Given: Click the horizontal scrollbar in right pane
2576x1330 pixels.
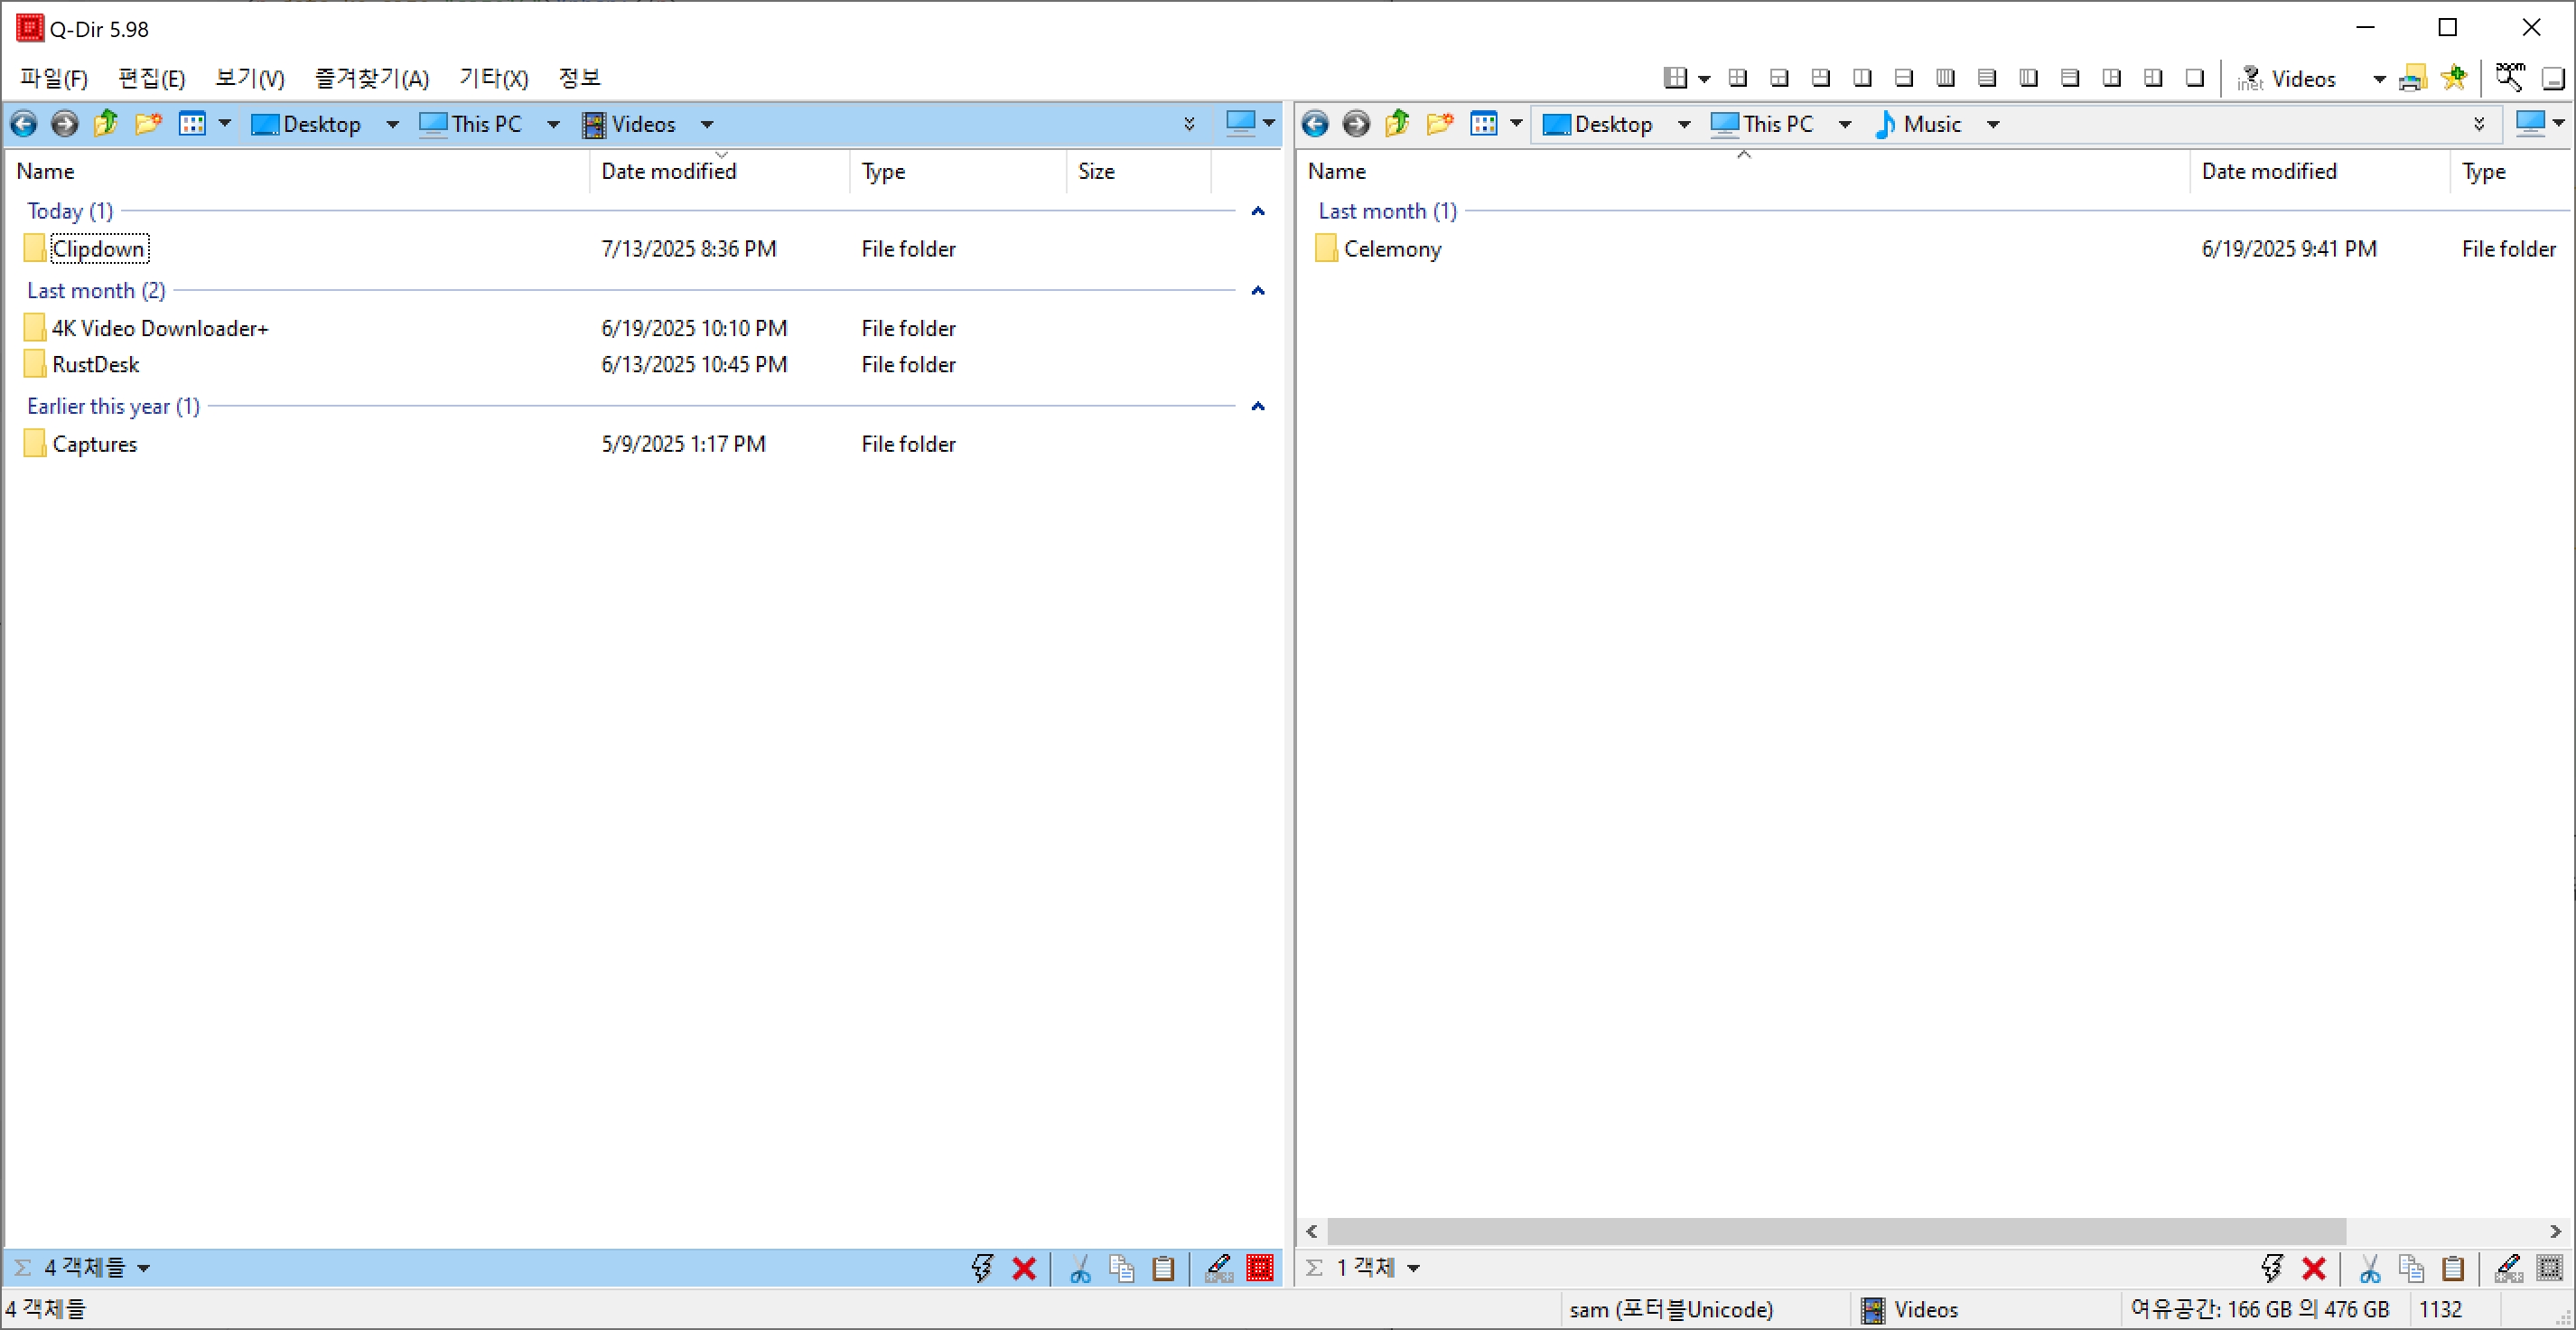Looking at the screenshot, I should (1835, 1230).
